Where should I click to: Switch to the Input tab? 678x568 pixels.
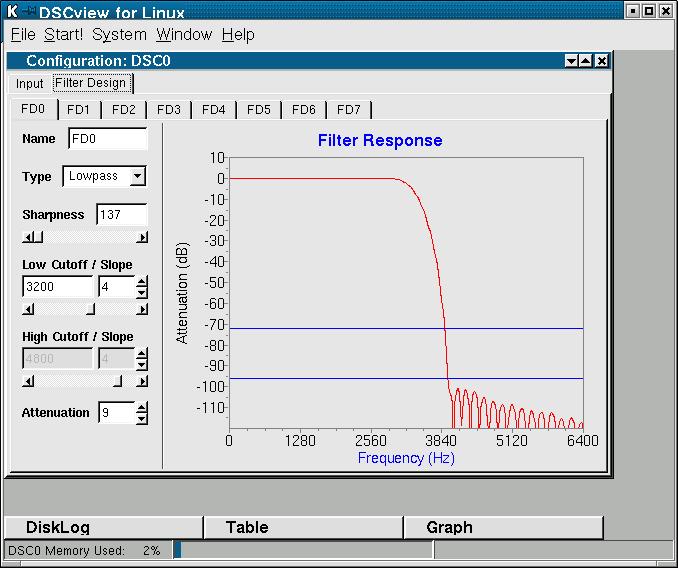pyautogui.click(x=29, y=83)
